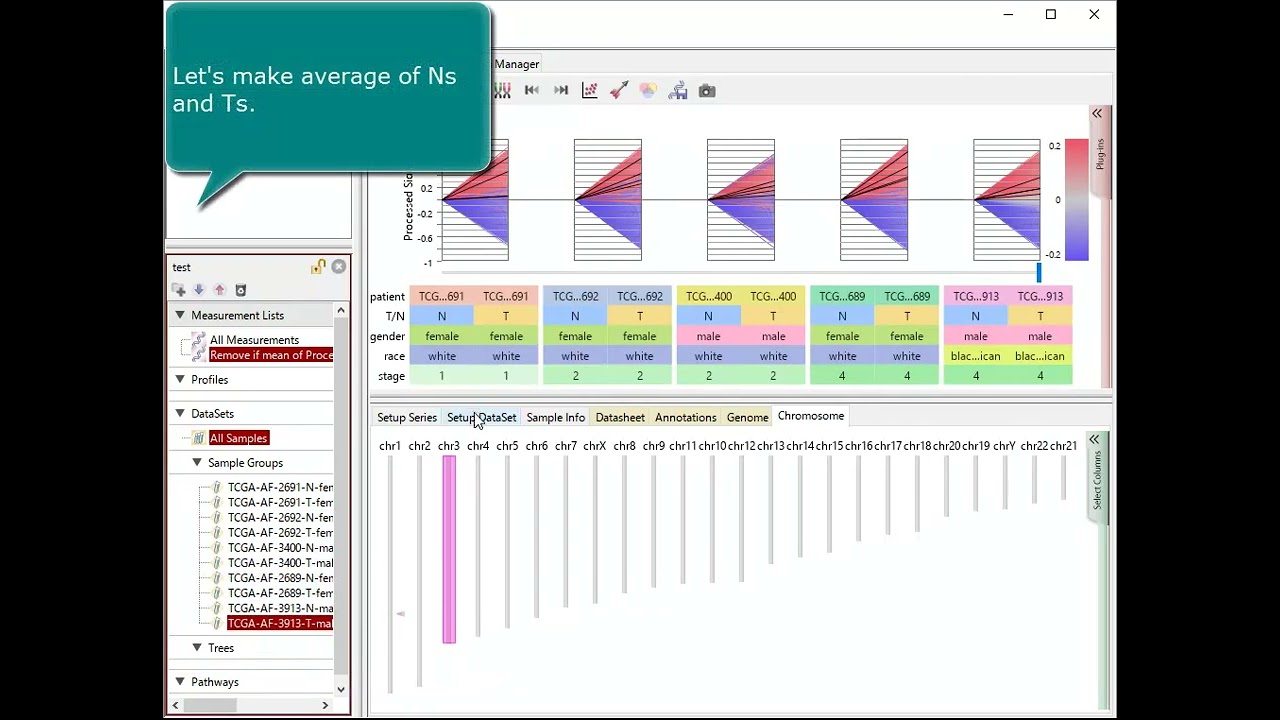
Task: Click the Manager tab at top
Action: coord(517,64)
